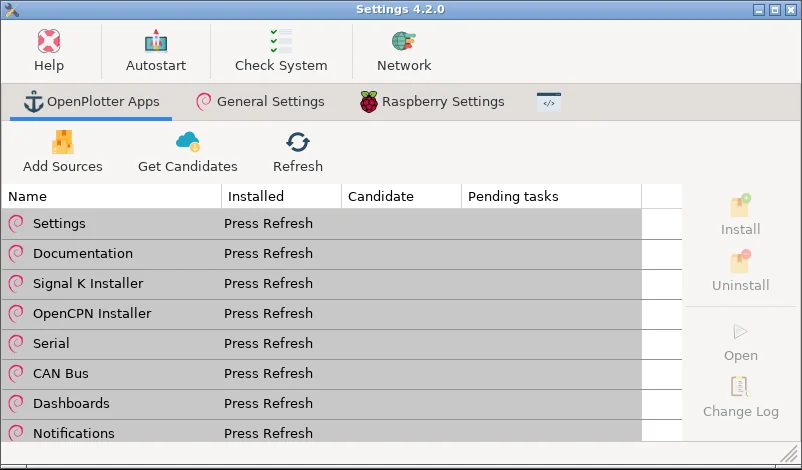Click the Autostart rocket icon

click(x=156, y=41)
